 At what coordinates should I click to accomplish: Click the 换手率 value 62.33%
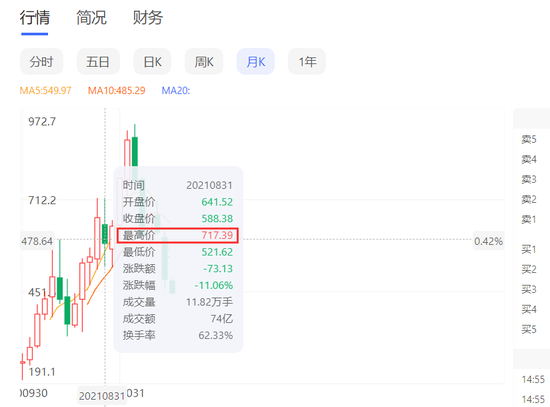[216, 335]
